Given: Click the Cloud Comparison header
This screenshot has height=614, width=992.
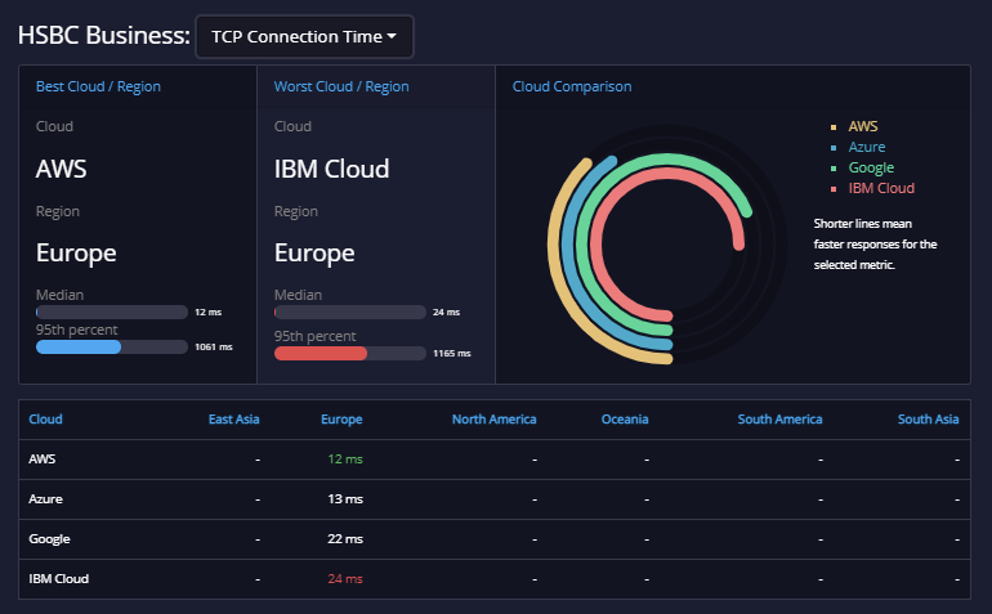Looking at the screenshot, I should [572, 87].
